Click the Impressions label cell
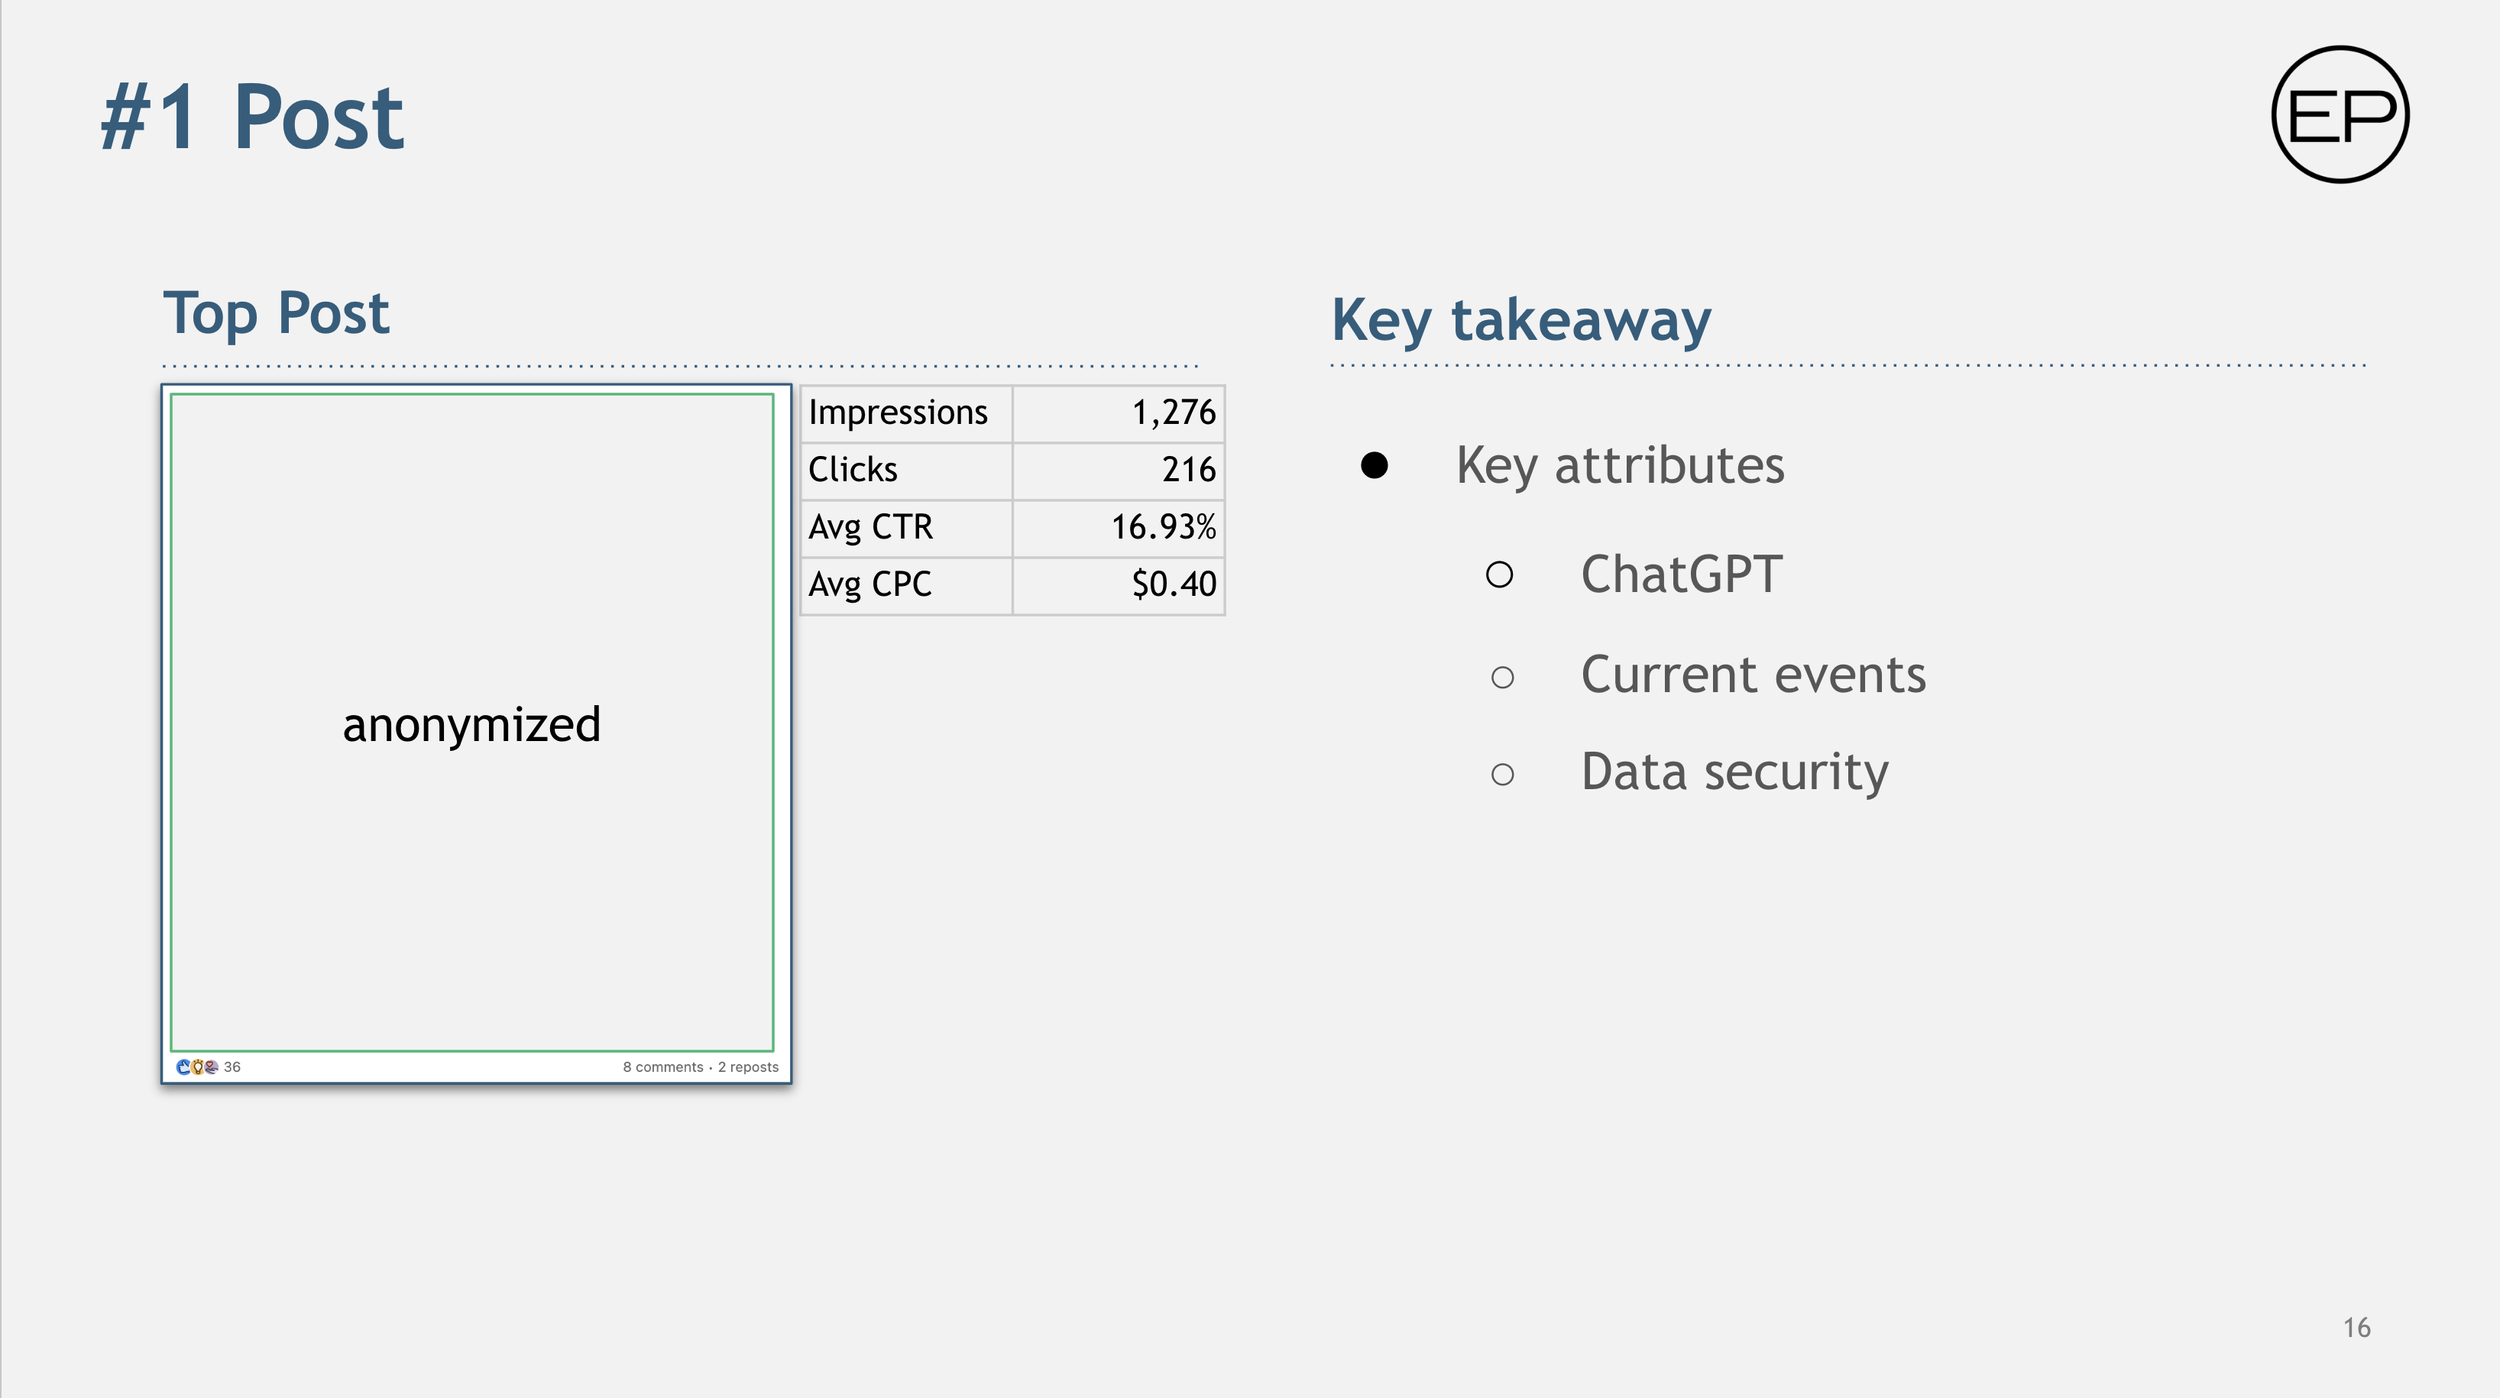 pos(907,413)
